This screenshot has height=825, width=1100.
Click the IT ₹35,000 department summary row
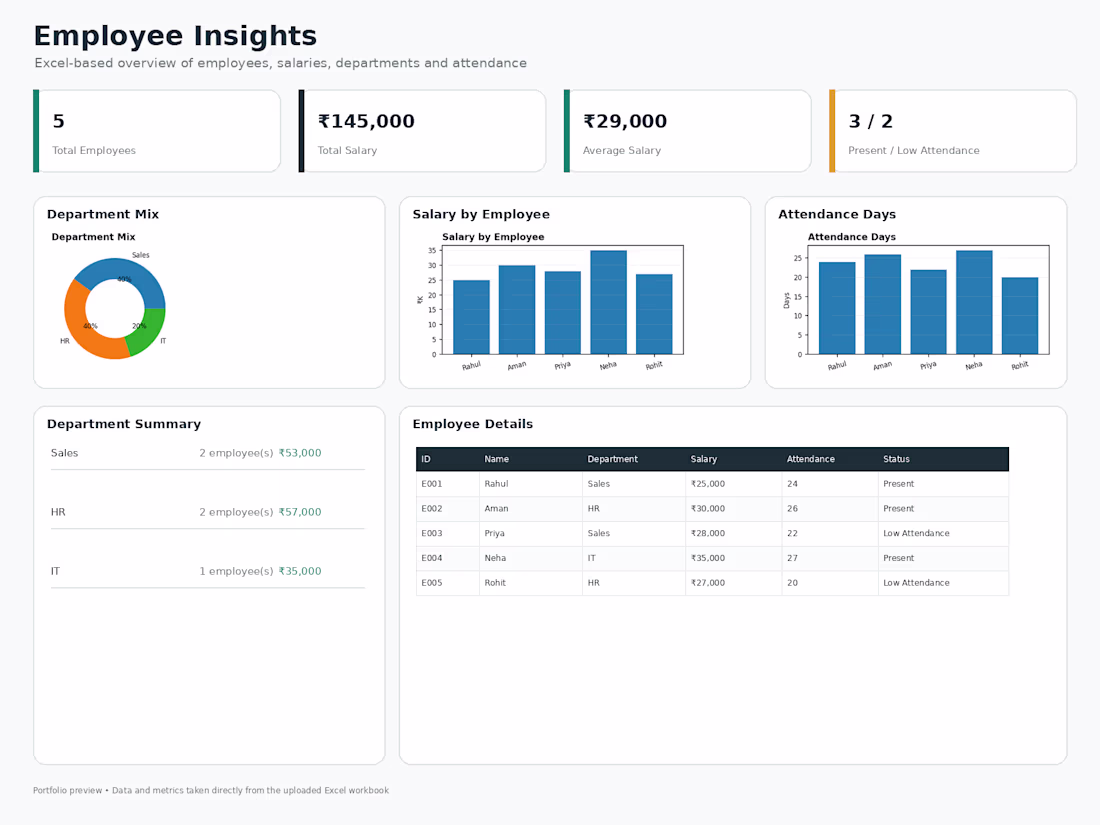208,571
